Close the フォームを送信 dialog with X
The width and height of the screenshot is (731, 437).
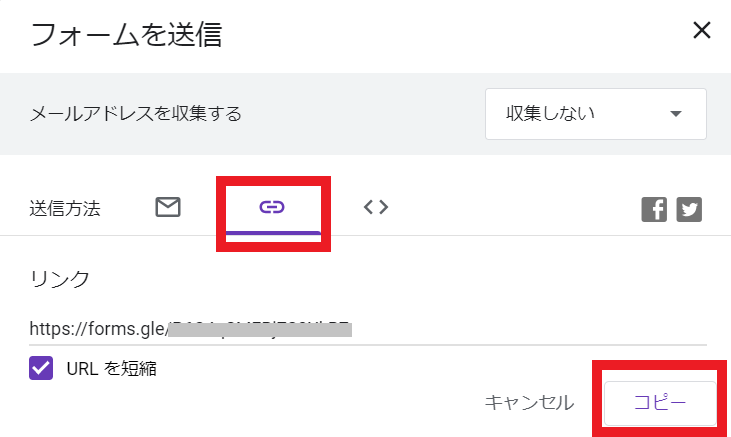click(x=702, y=30)
